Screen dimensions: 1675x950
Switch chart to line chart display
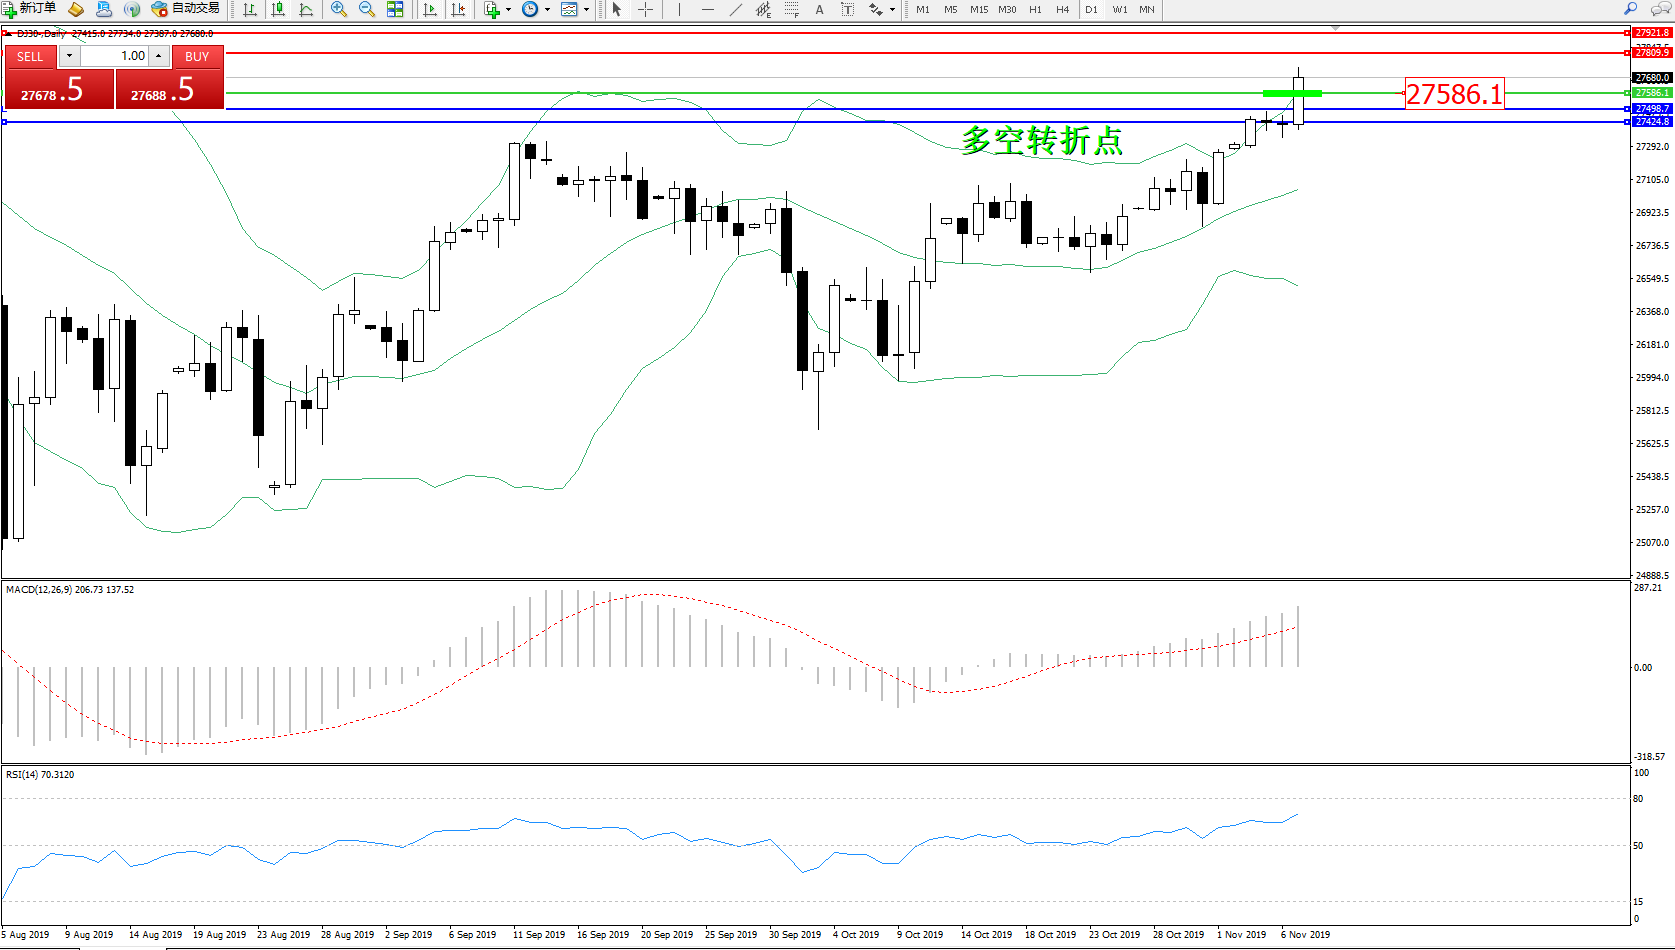click(x=306, y=9)
